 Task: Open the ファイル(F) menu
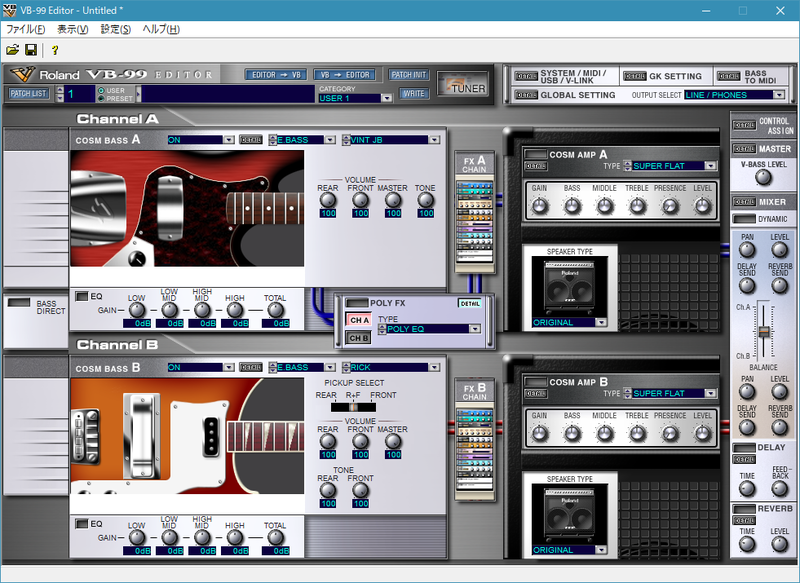[x=26, y=29]
